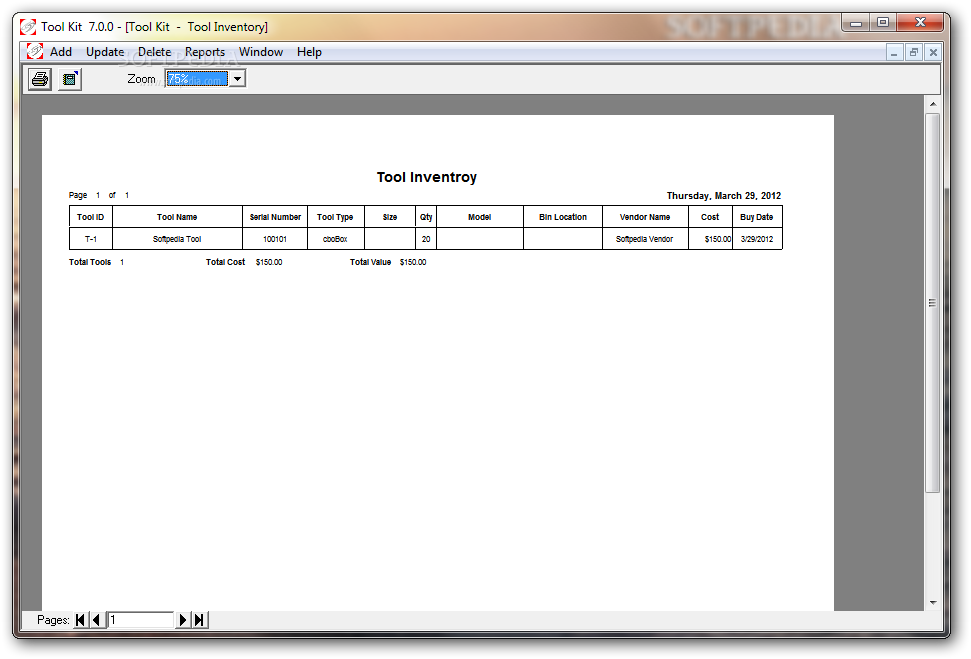This screenshot has height=659, width=971.
Task: Click the 'Total Cost' label
Action: tap(225, 262)
